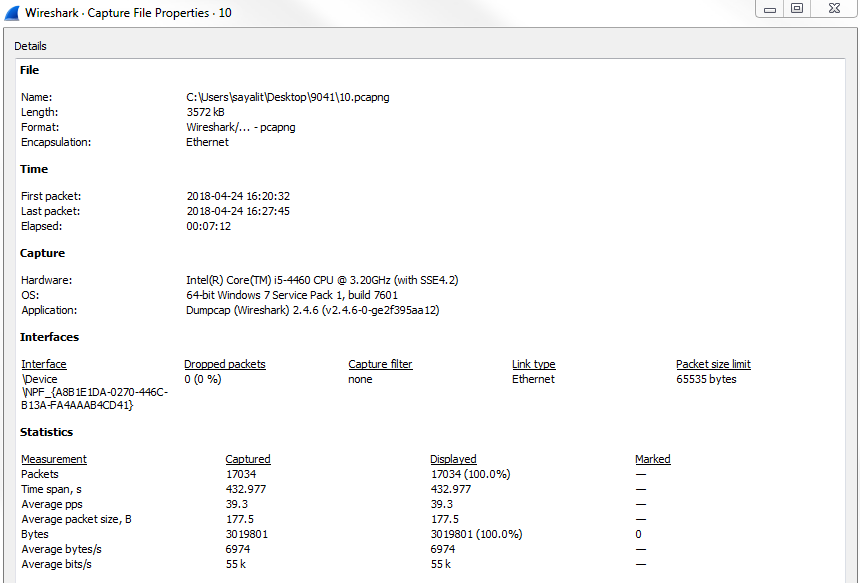This screenshot has height=583, width=860.
Task: Click the Captured column header
Action: pyautogui.click(x=248, y=459)
